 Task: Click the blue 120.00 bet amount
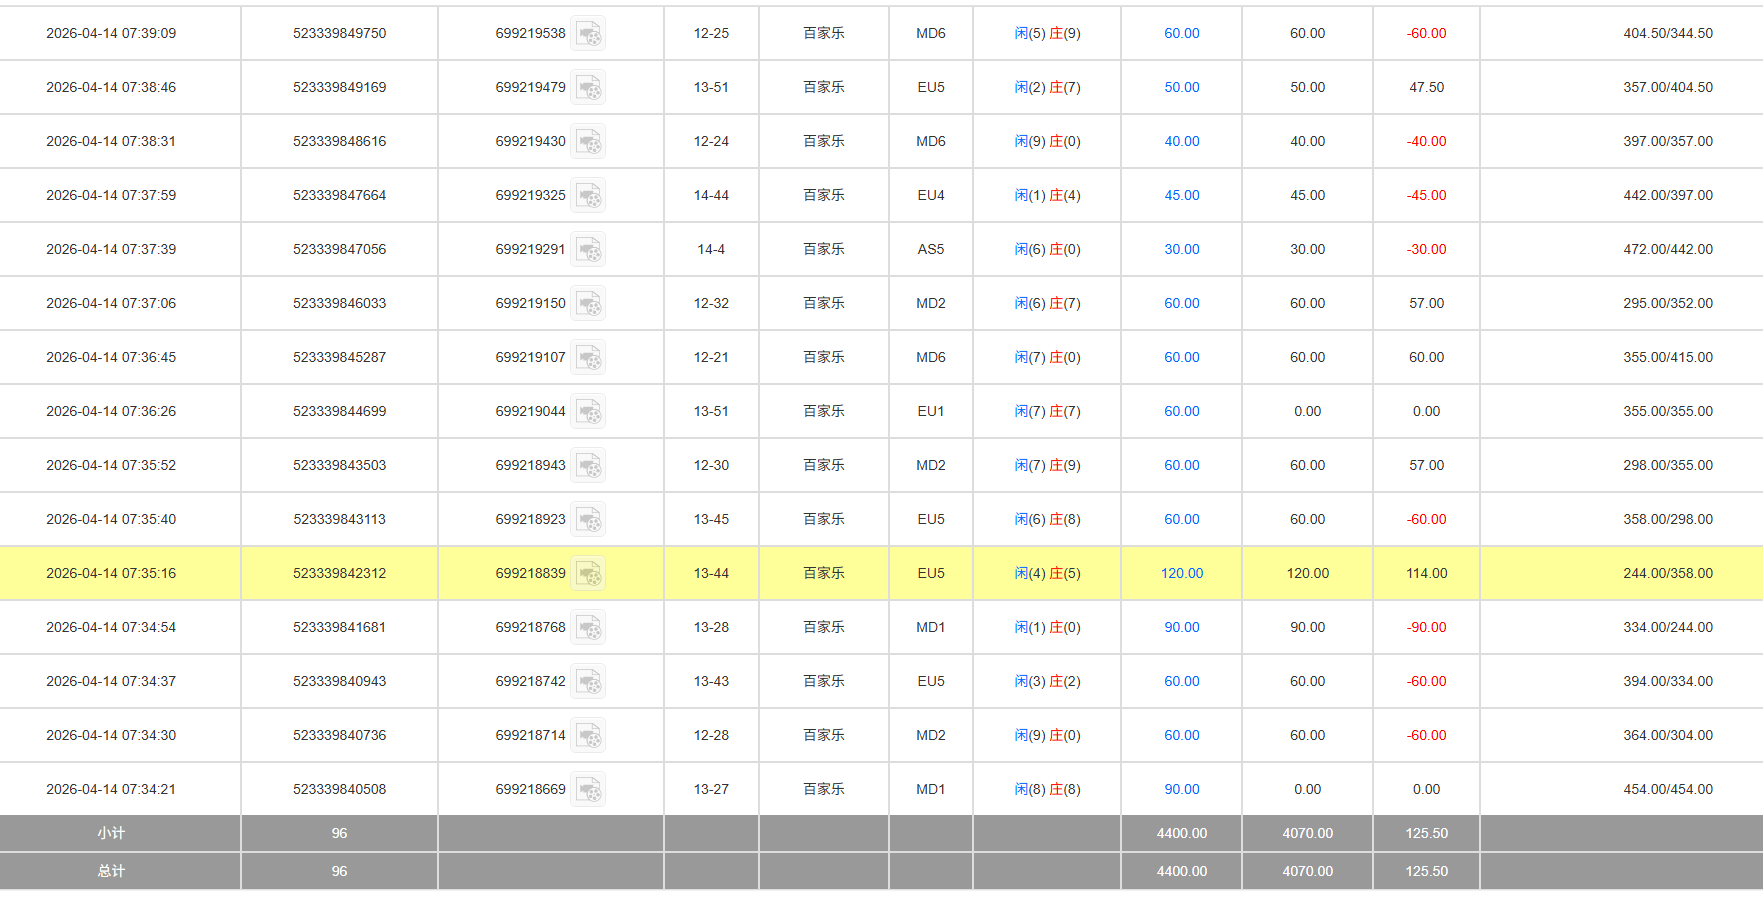click(x=1181, y=574)
